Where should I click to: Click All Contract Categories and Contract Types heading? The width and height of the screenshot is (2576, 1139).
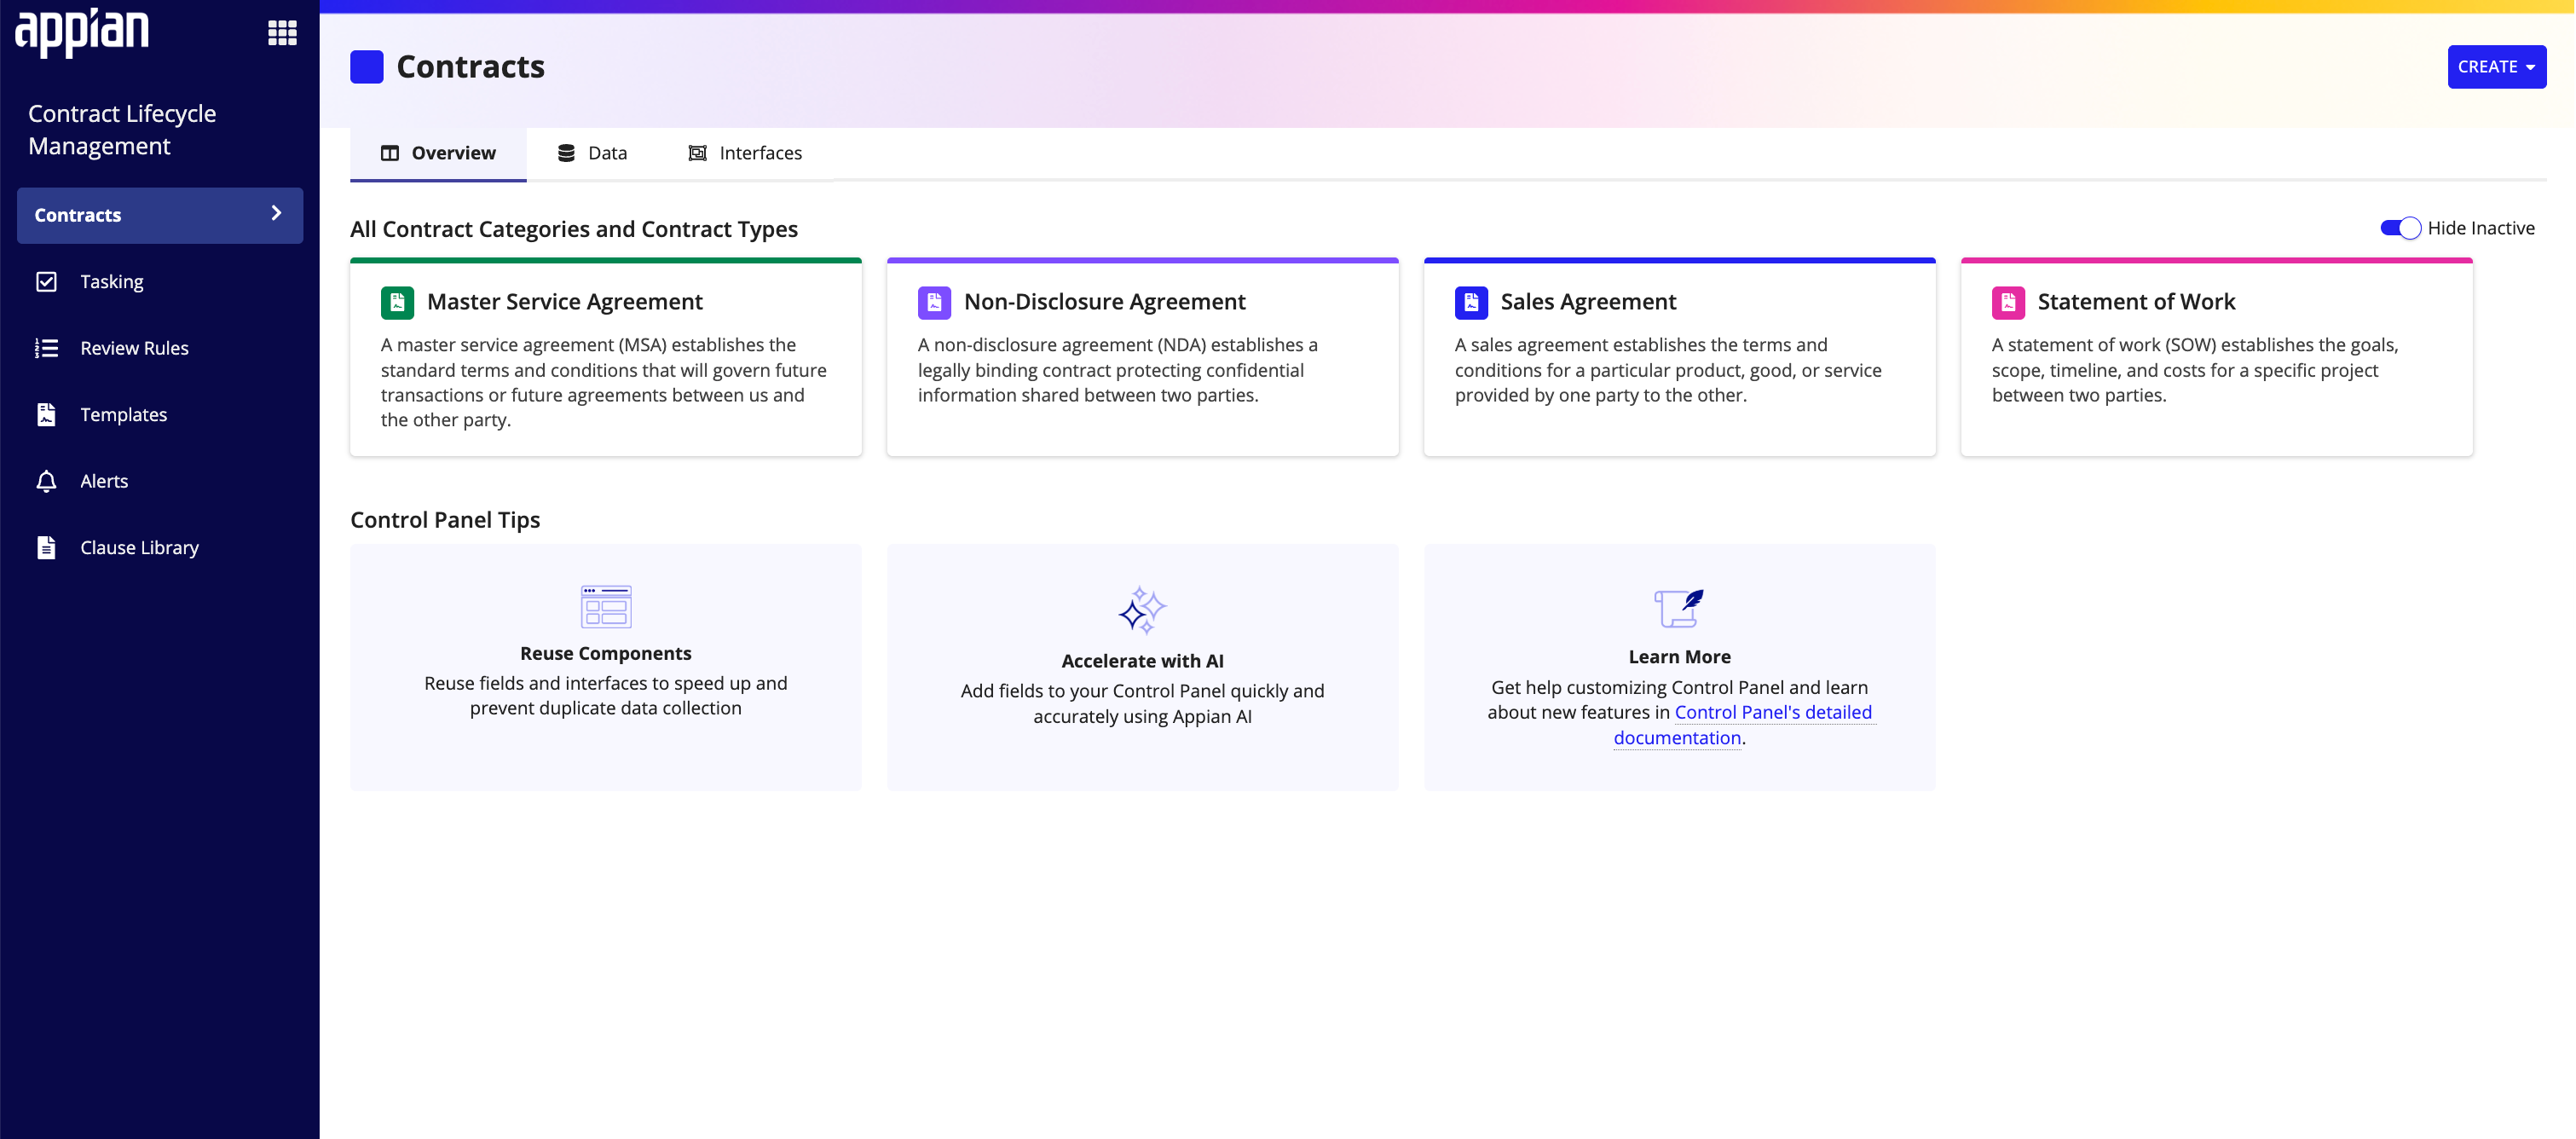pyautogui.click(x=574, y=229)
